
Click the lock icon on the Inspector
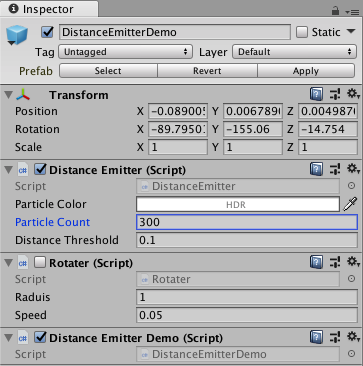(336, 11)
